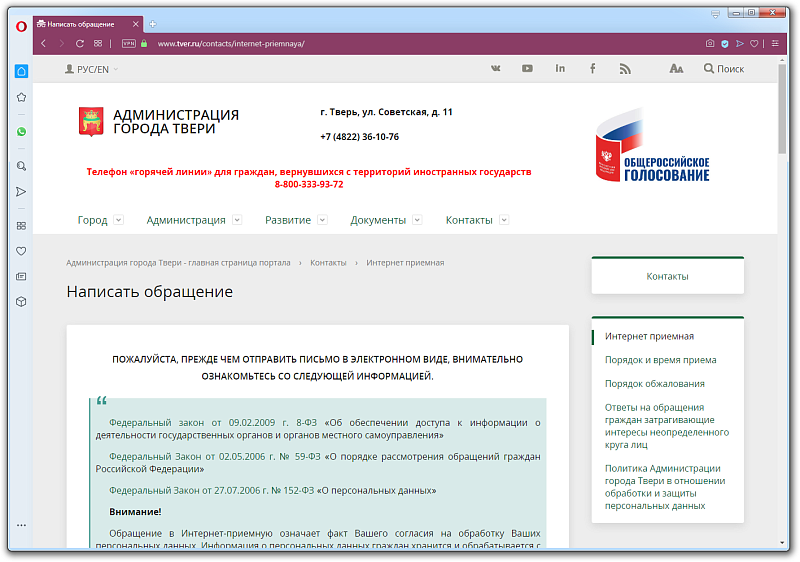Open the Home icon in Opera sidebar
The image size is (800, 562).
(21, 71)
